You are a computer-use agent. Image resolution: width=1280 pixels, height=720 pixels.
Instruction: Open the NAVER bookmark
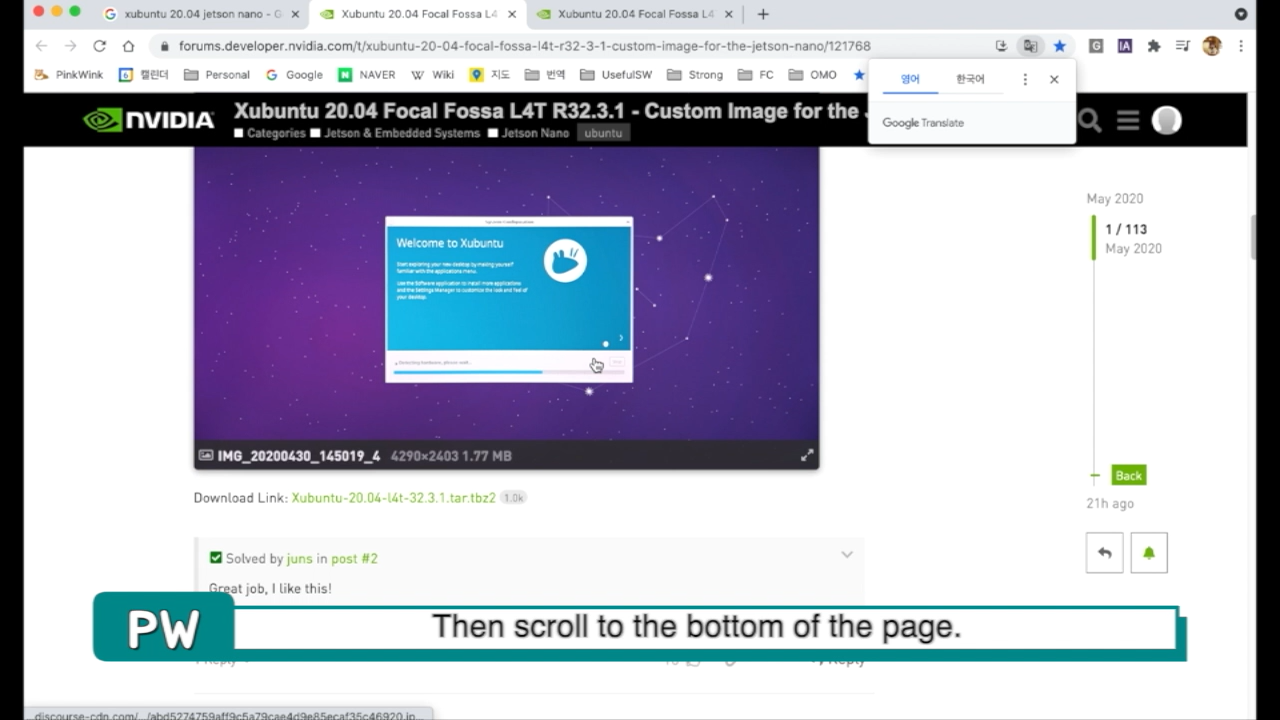point(367,75)
